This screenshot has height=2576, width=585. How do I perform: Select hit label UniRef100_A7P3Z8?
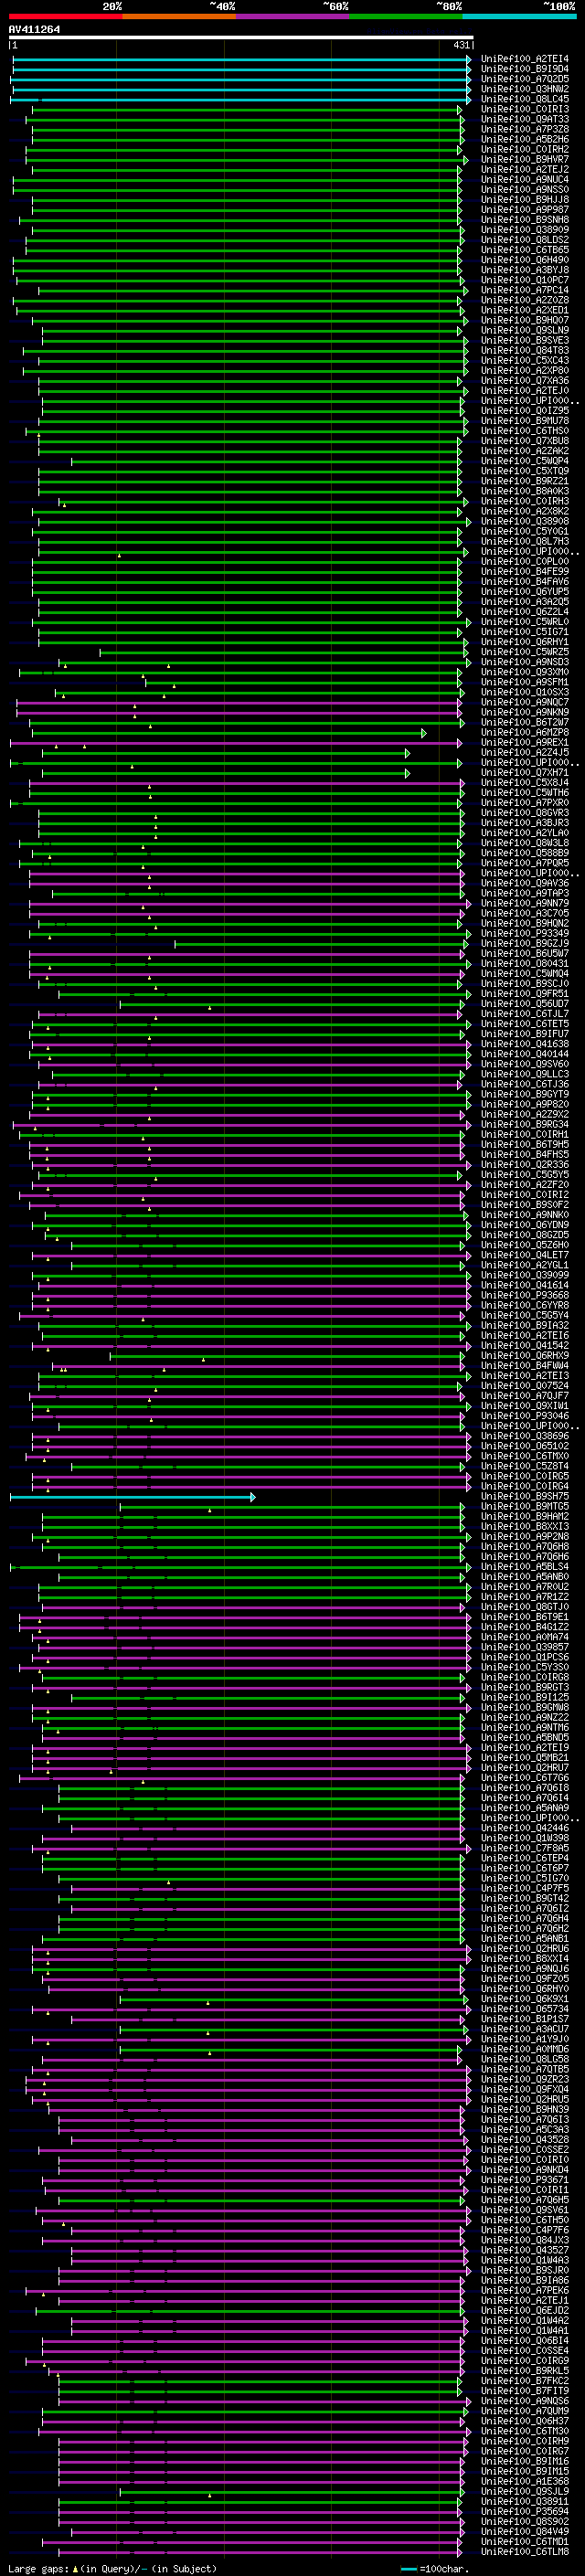(x=525, y=129)
